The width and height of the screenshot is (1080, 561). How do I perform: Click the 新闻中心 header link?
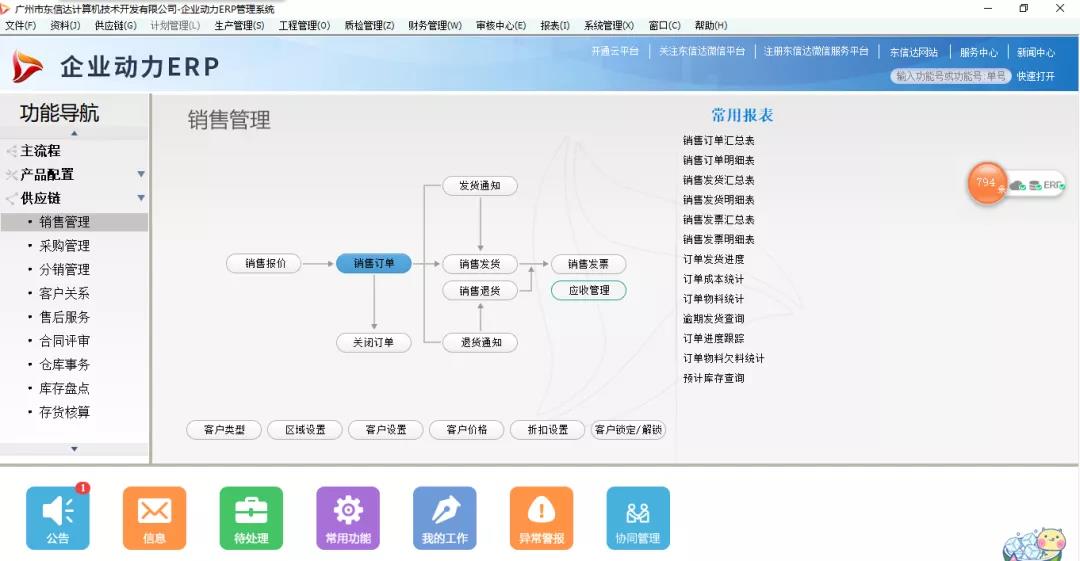pos(1036,52)
